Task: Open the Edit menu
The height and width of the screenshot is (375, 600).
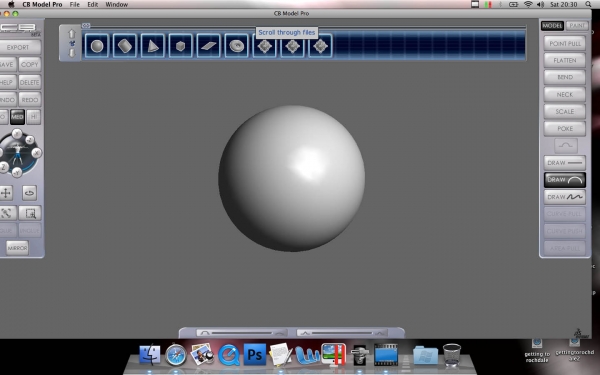Action: [93, 5]
